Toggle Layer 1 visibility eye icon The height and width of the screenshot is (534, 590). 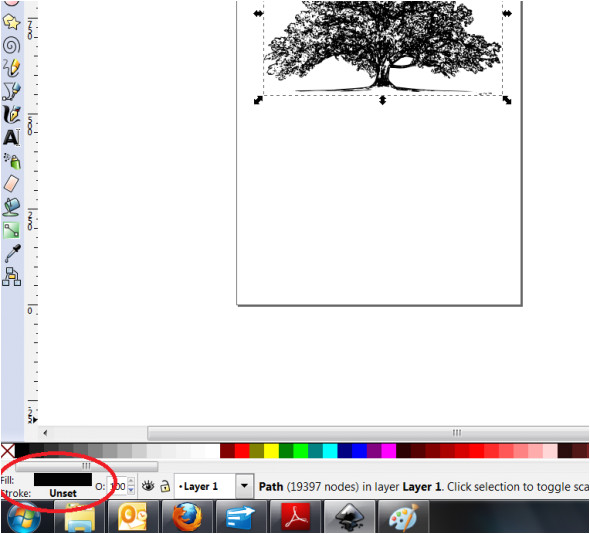[148, 486]
